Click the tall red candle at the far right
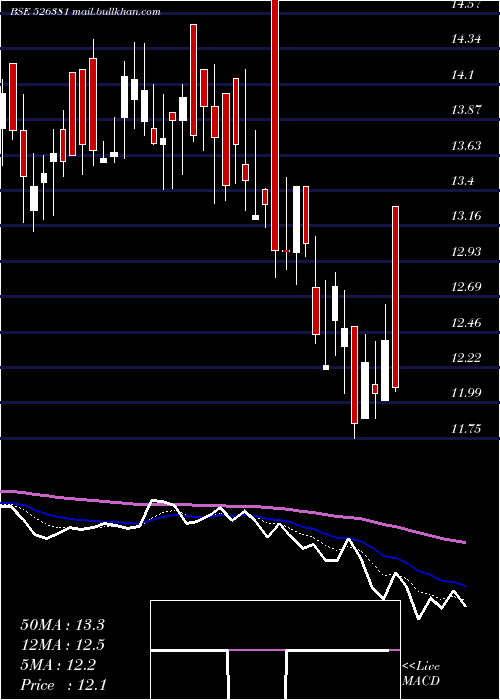500x700 pixels. point(396,297)
